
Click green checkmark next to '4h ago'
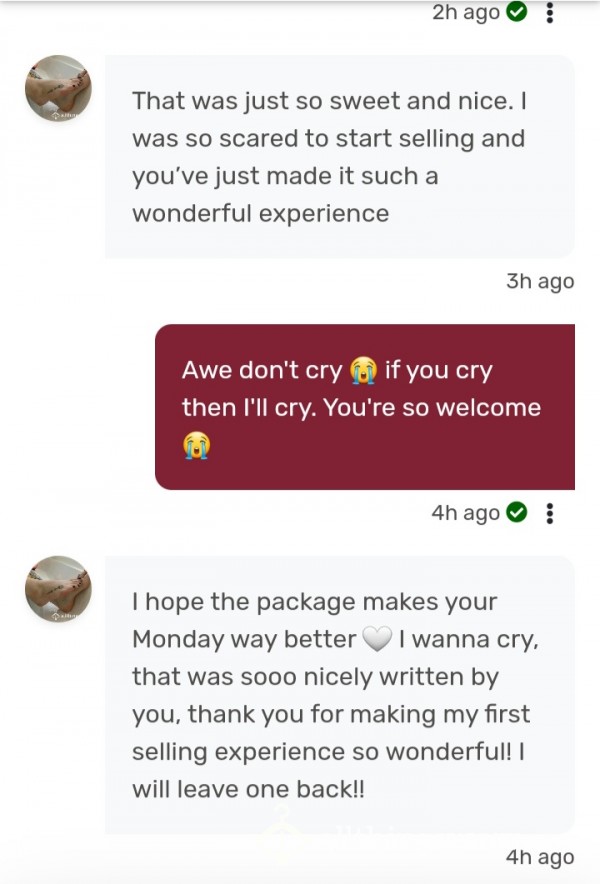517,512
